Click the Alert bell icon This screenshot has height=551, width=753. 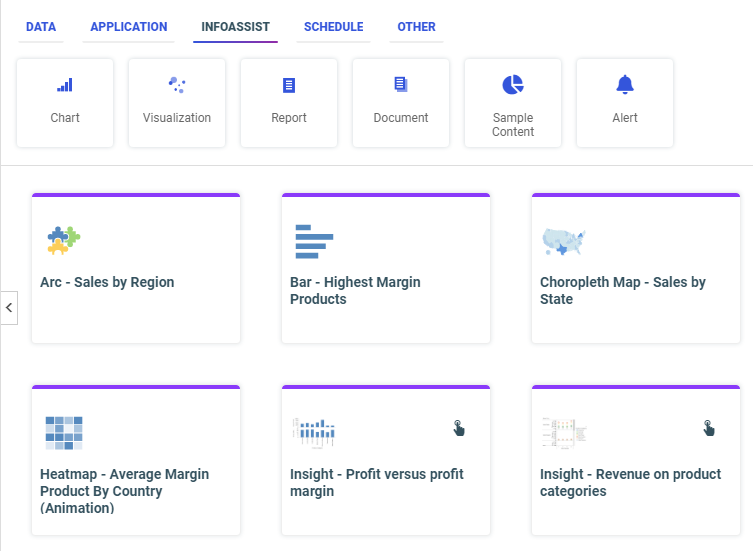pos(625,86)
